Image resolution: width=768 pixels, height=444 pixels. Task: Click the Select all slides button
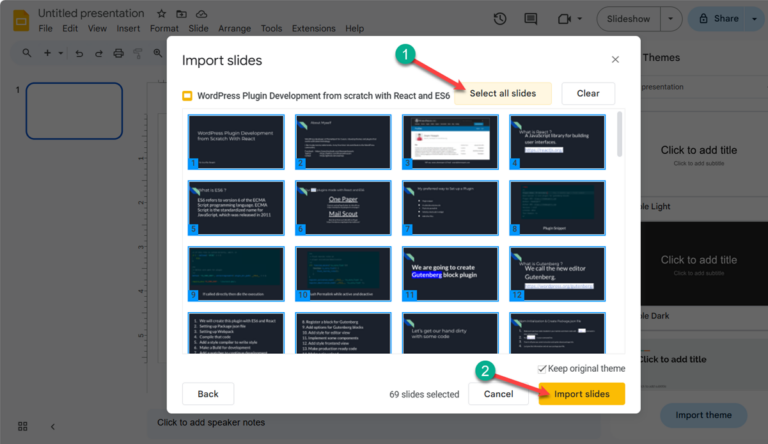pyautogui.click(x=503, y=93)
